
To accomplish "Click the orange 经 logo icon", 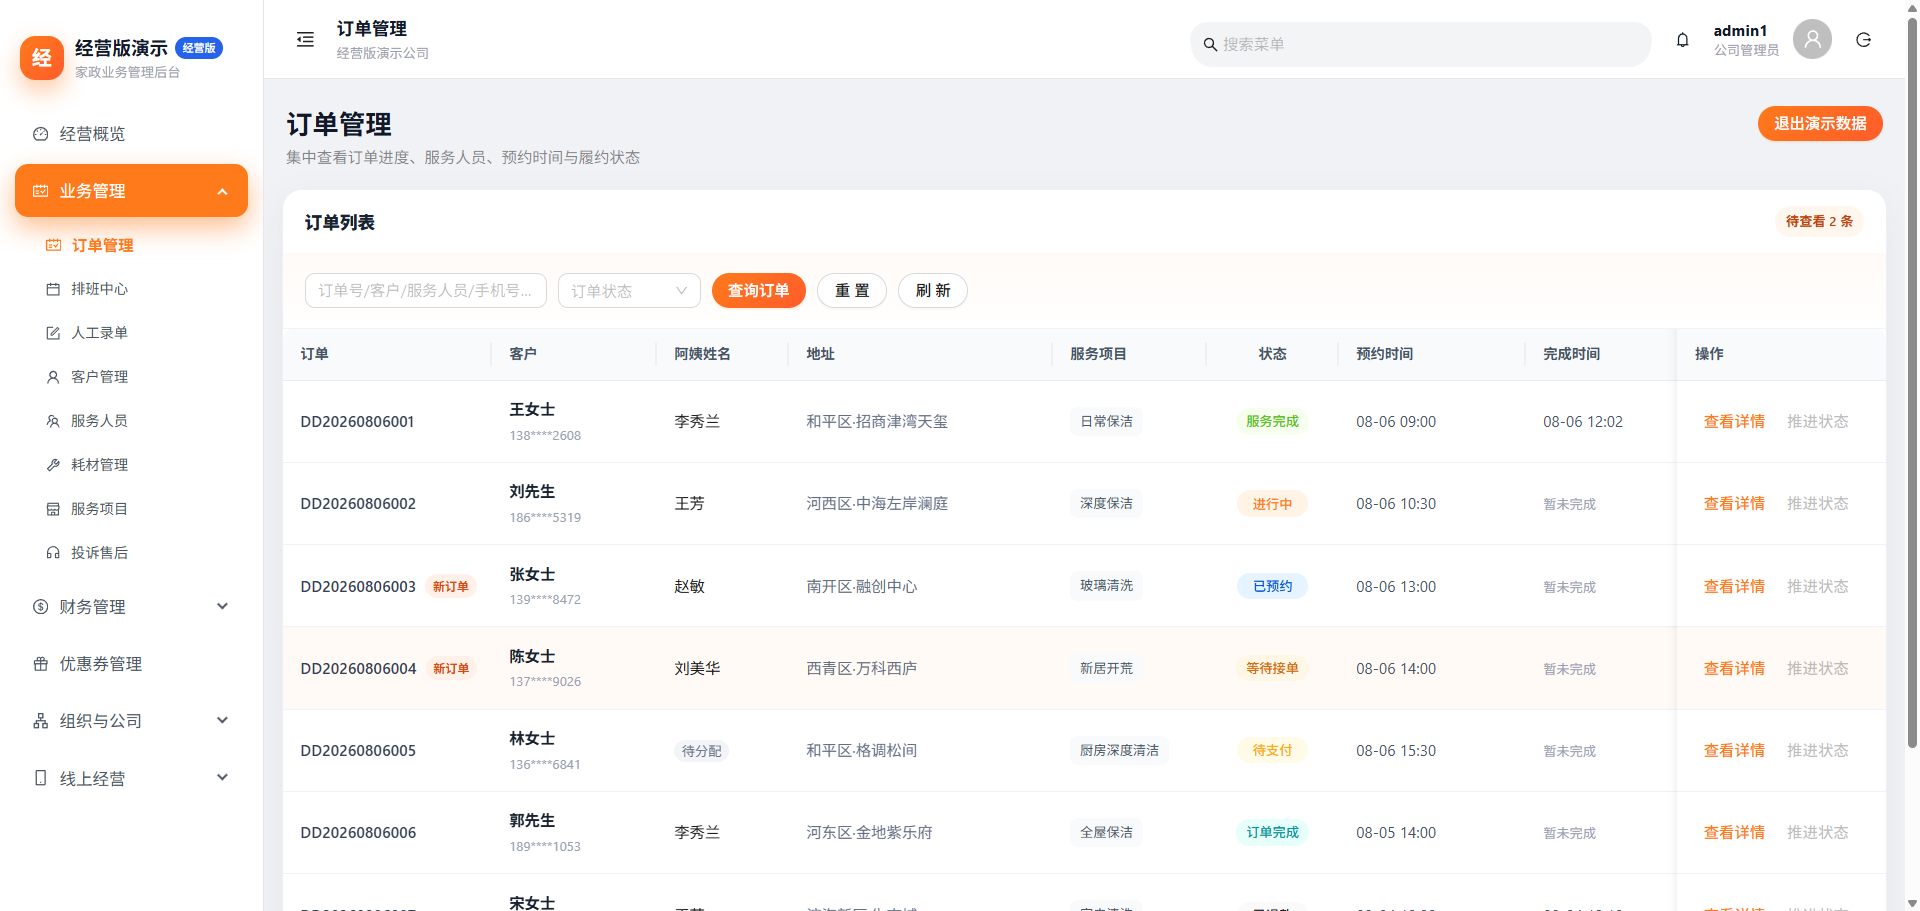I will (42, 57).
